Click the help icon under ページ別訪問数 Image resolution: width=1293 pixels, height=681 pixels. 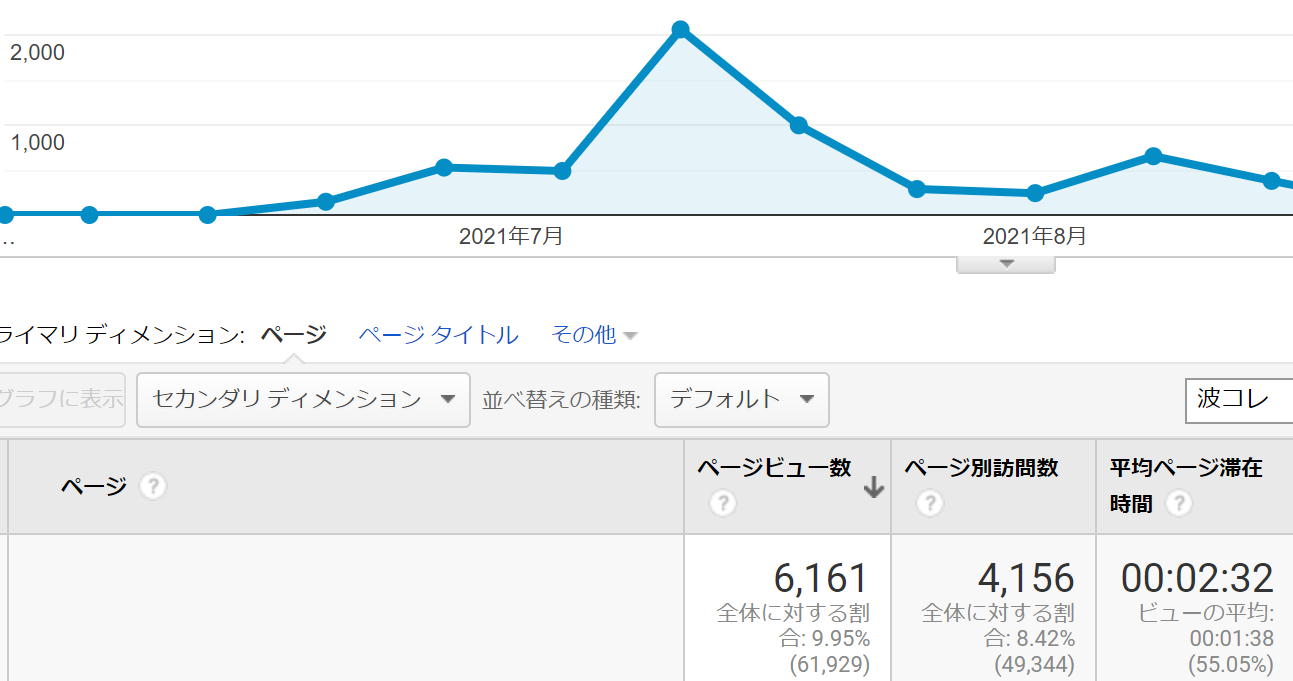(929, 503)
